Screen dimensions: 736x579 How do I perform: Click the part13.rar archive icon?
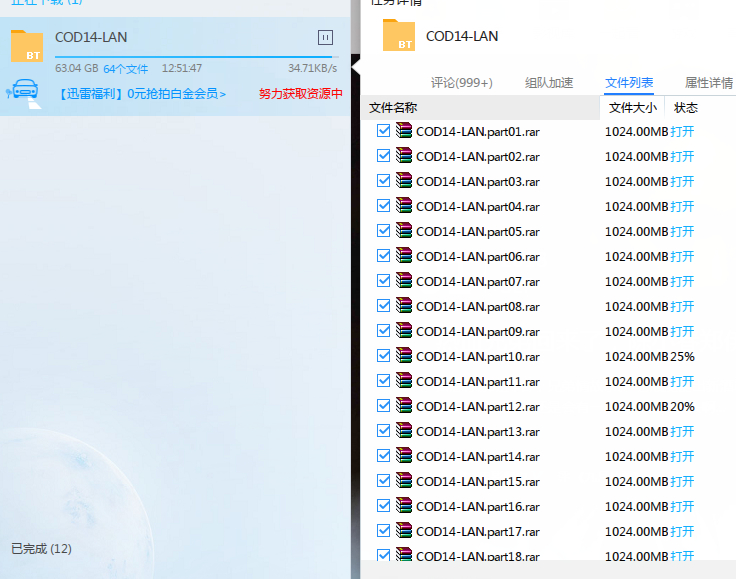pos(404,430)
